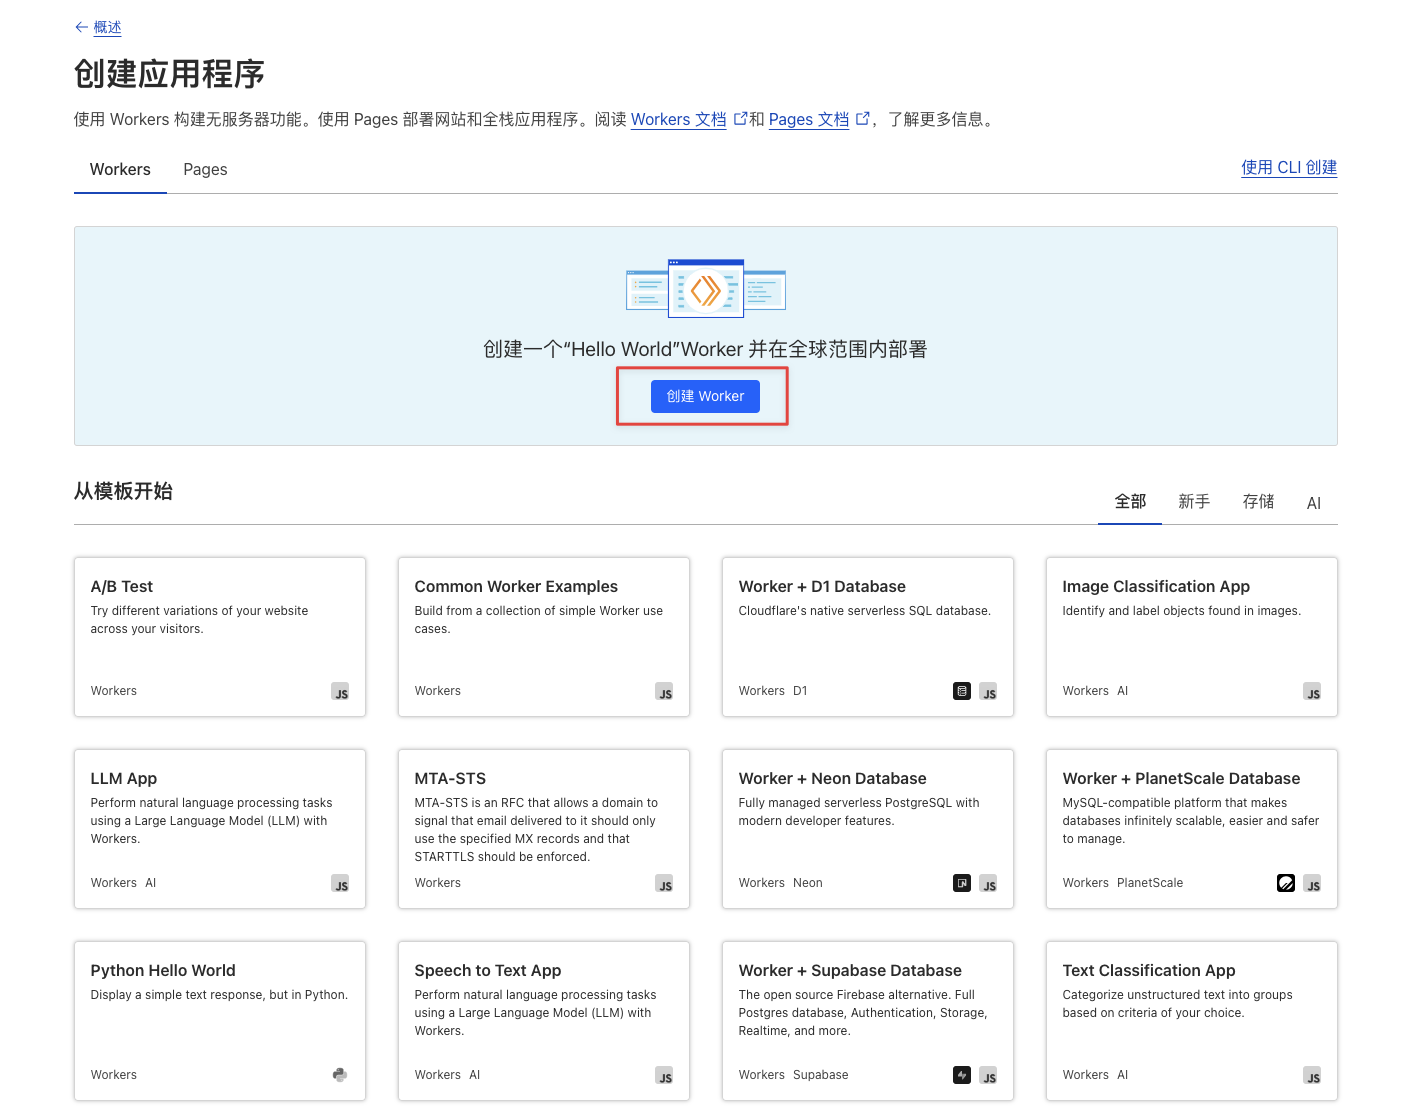Click JS icon on Image Classification App card

click(x=1312, y=691)
